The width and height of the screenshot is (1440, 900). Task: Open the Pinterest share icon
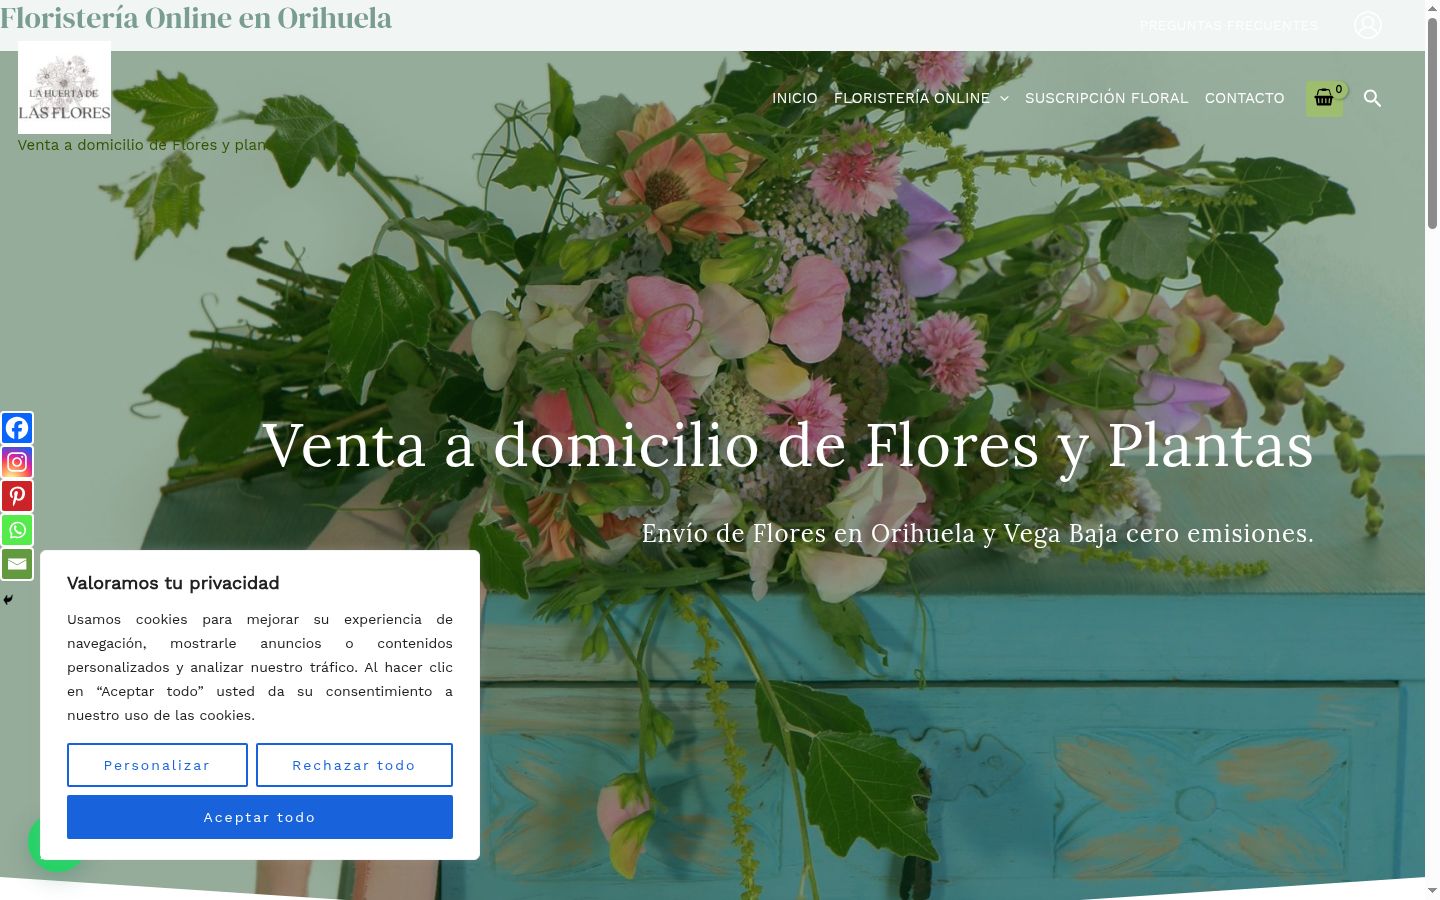17,496
